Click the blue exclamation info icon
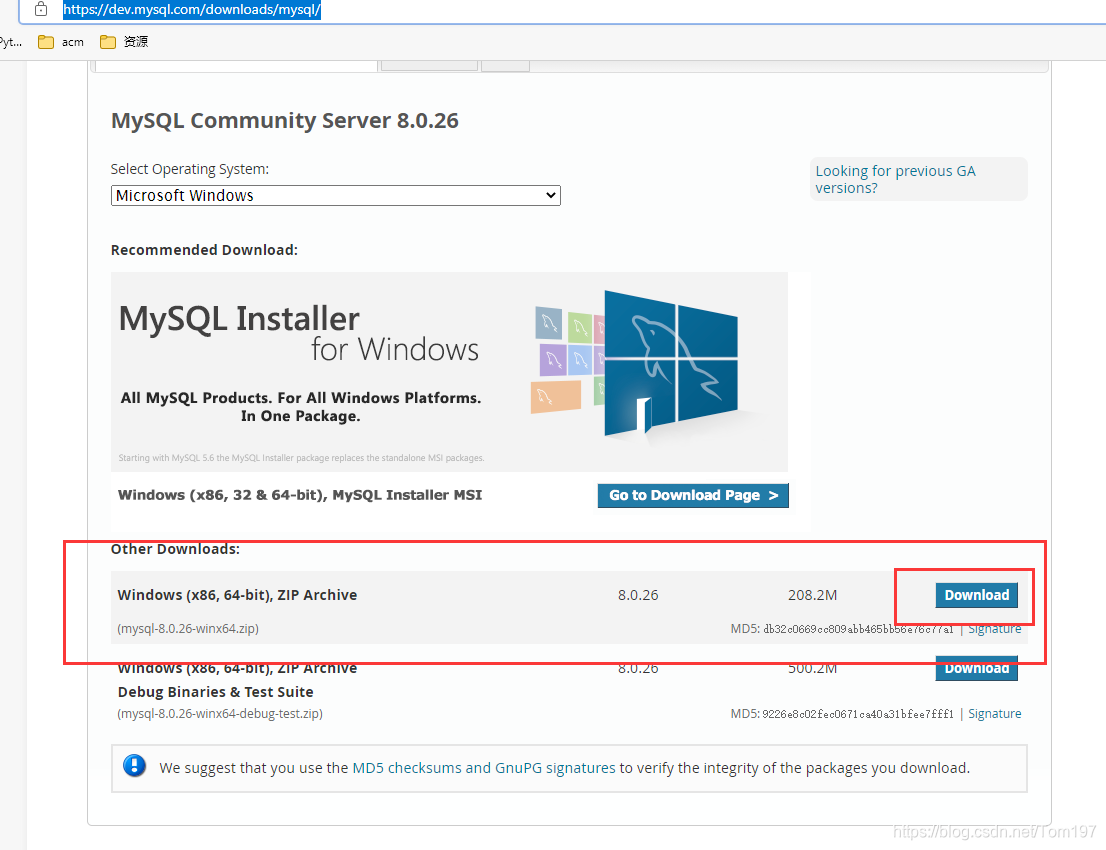 point(134,765)
